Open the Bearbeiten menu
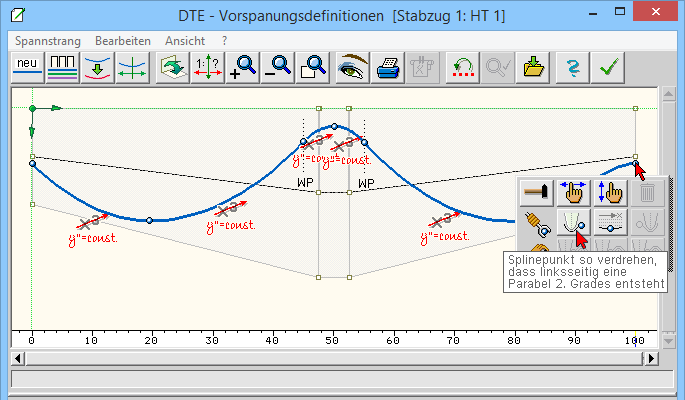 (123, 41)
